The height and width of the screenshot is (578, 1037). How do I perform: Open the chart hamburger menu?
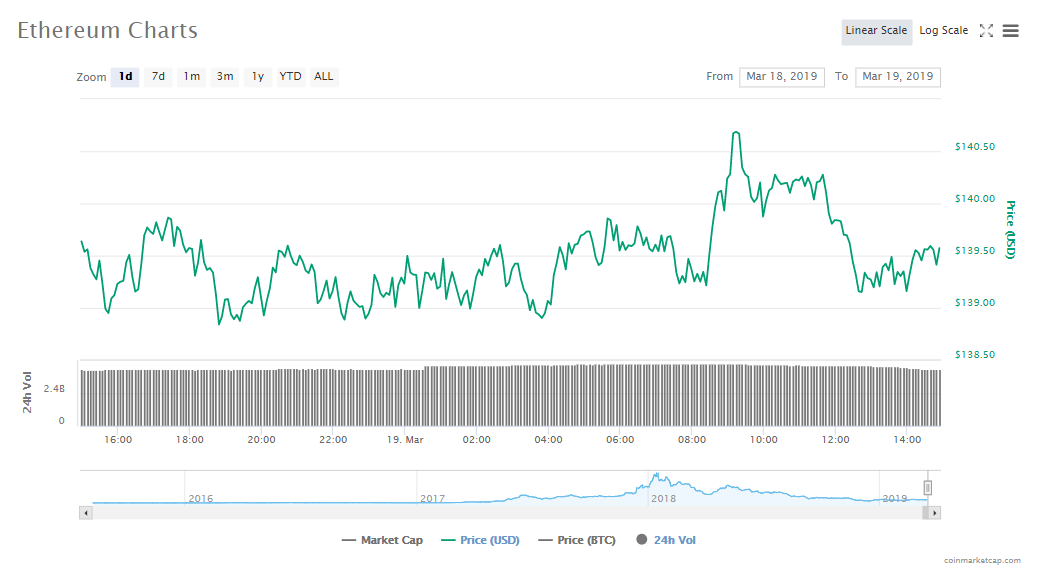[x=1011, y=31]
